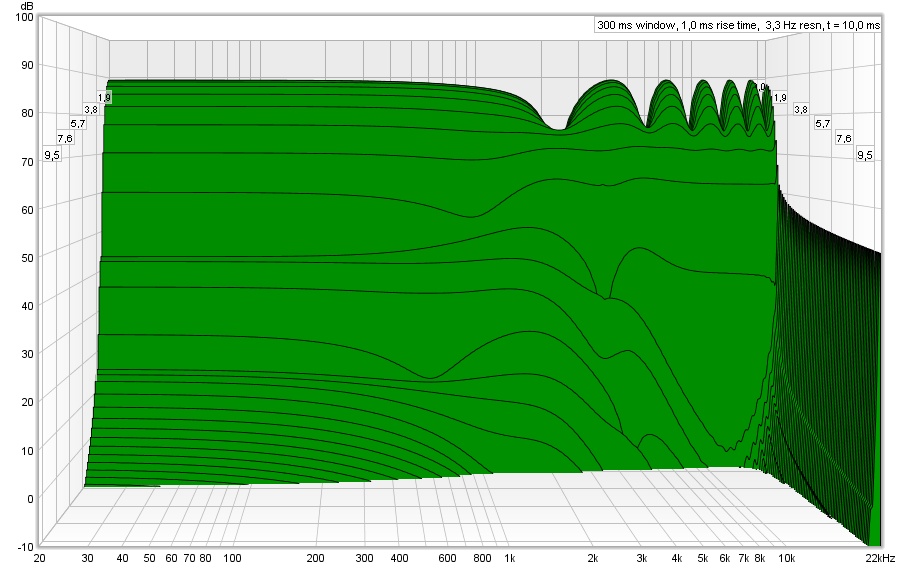Image resolution: width=900 pixels, height=568 pixels.
Task: Click the '10k' frequency axis label
Action: coord(786,558)
